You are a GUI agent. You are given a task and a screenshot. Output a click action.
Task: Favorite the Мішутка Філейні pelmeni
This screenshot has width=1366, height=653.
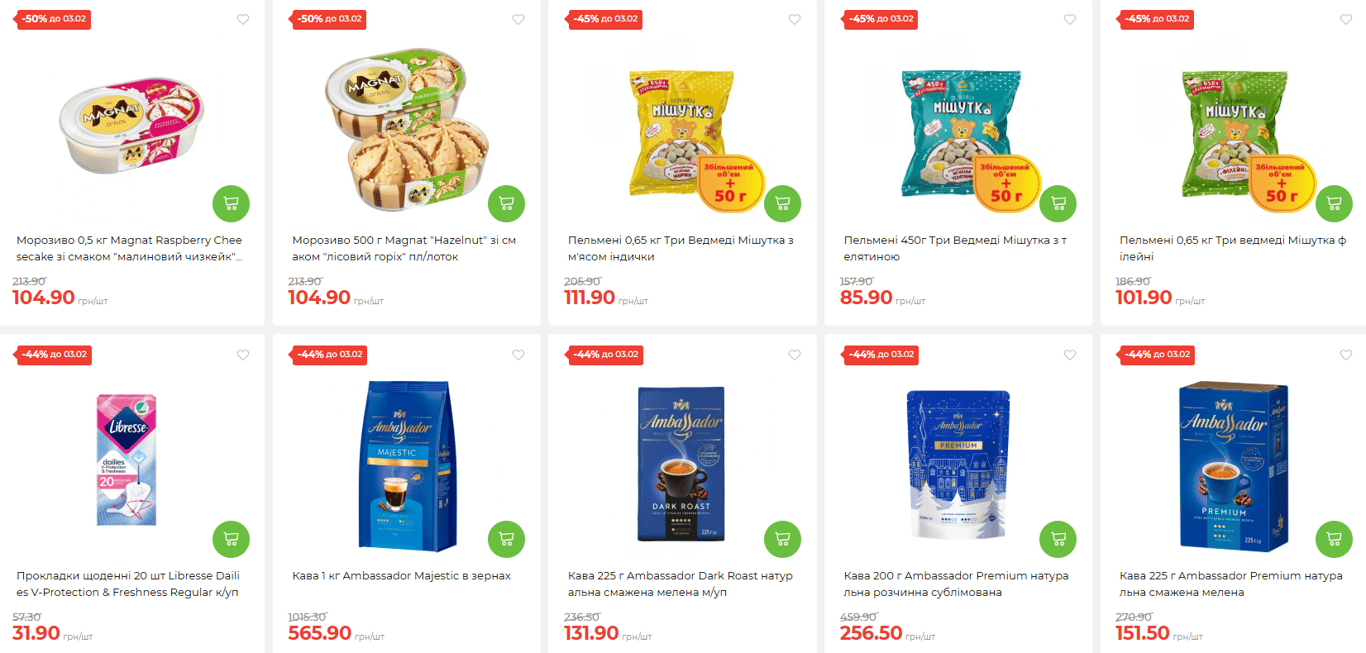coord(1345,20)
